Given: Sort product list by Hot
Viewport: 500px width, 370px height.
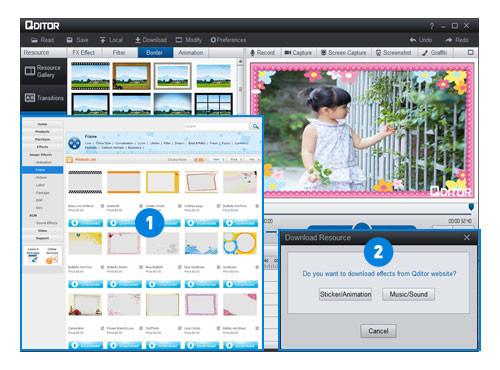Looking at the screenshot, I should tap(254, 160).
